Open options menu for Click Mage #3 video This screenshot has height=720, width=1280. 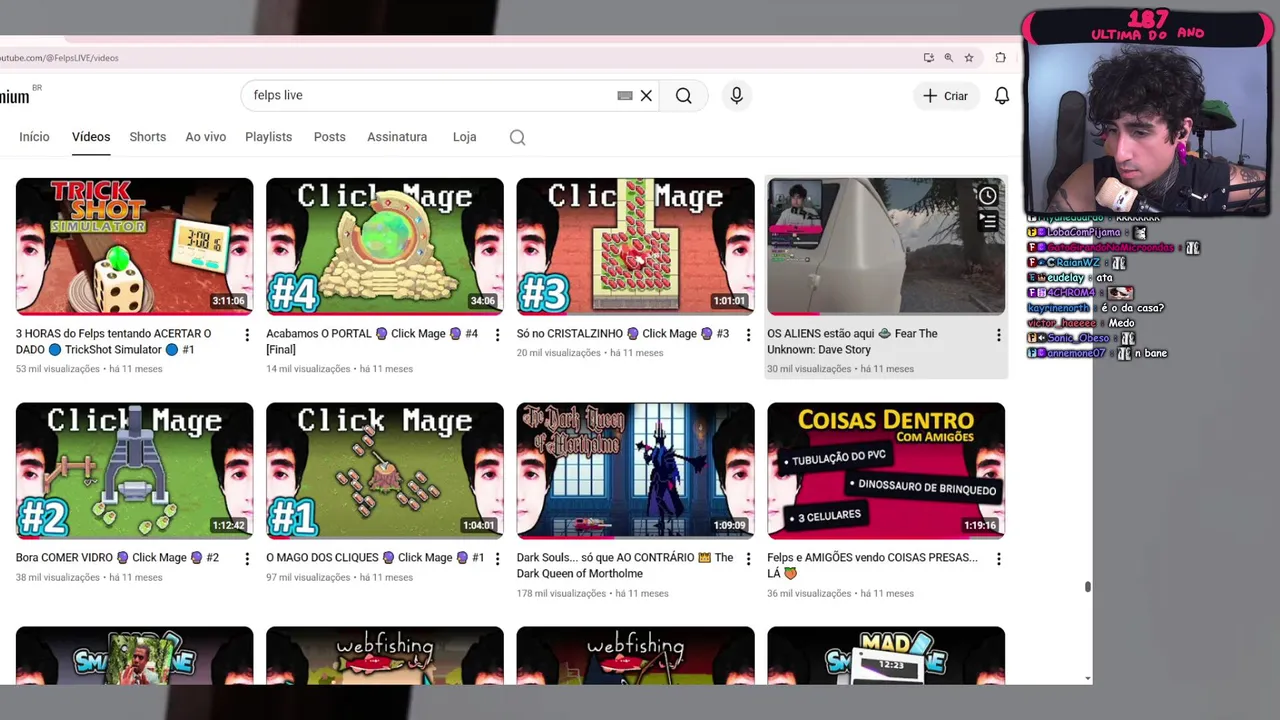point(748,335)
